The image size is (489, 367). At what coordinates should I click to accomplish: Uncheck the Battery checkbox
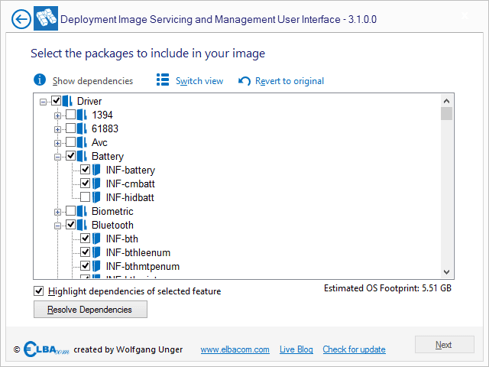(x=70, y=156)
